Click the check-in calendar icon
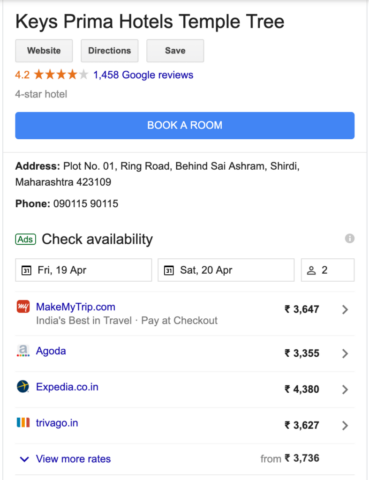 coord(26,270)
